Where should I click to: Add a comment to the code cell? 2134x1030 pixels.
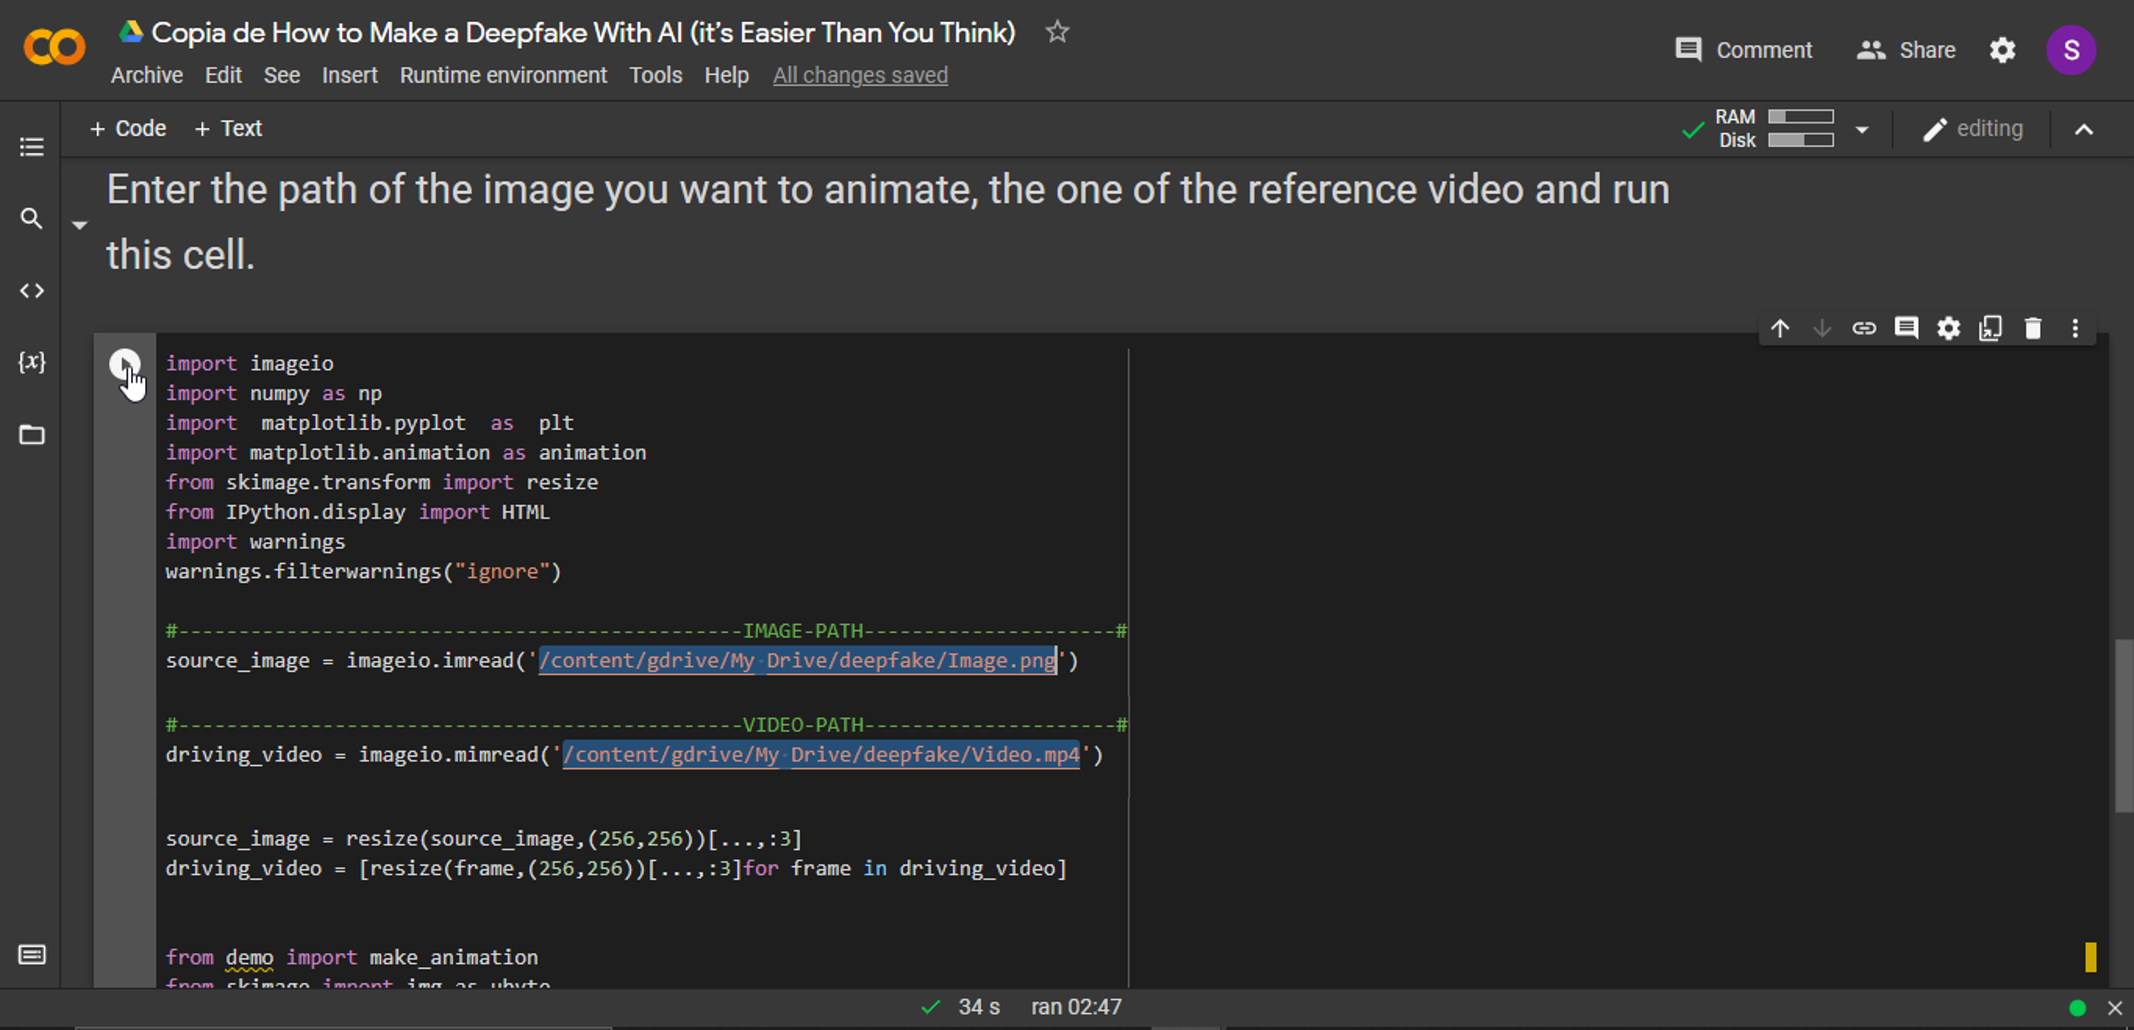coord(1906,328)
